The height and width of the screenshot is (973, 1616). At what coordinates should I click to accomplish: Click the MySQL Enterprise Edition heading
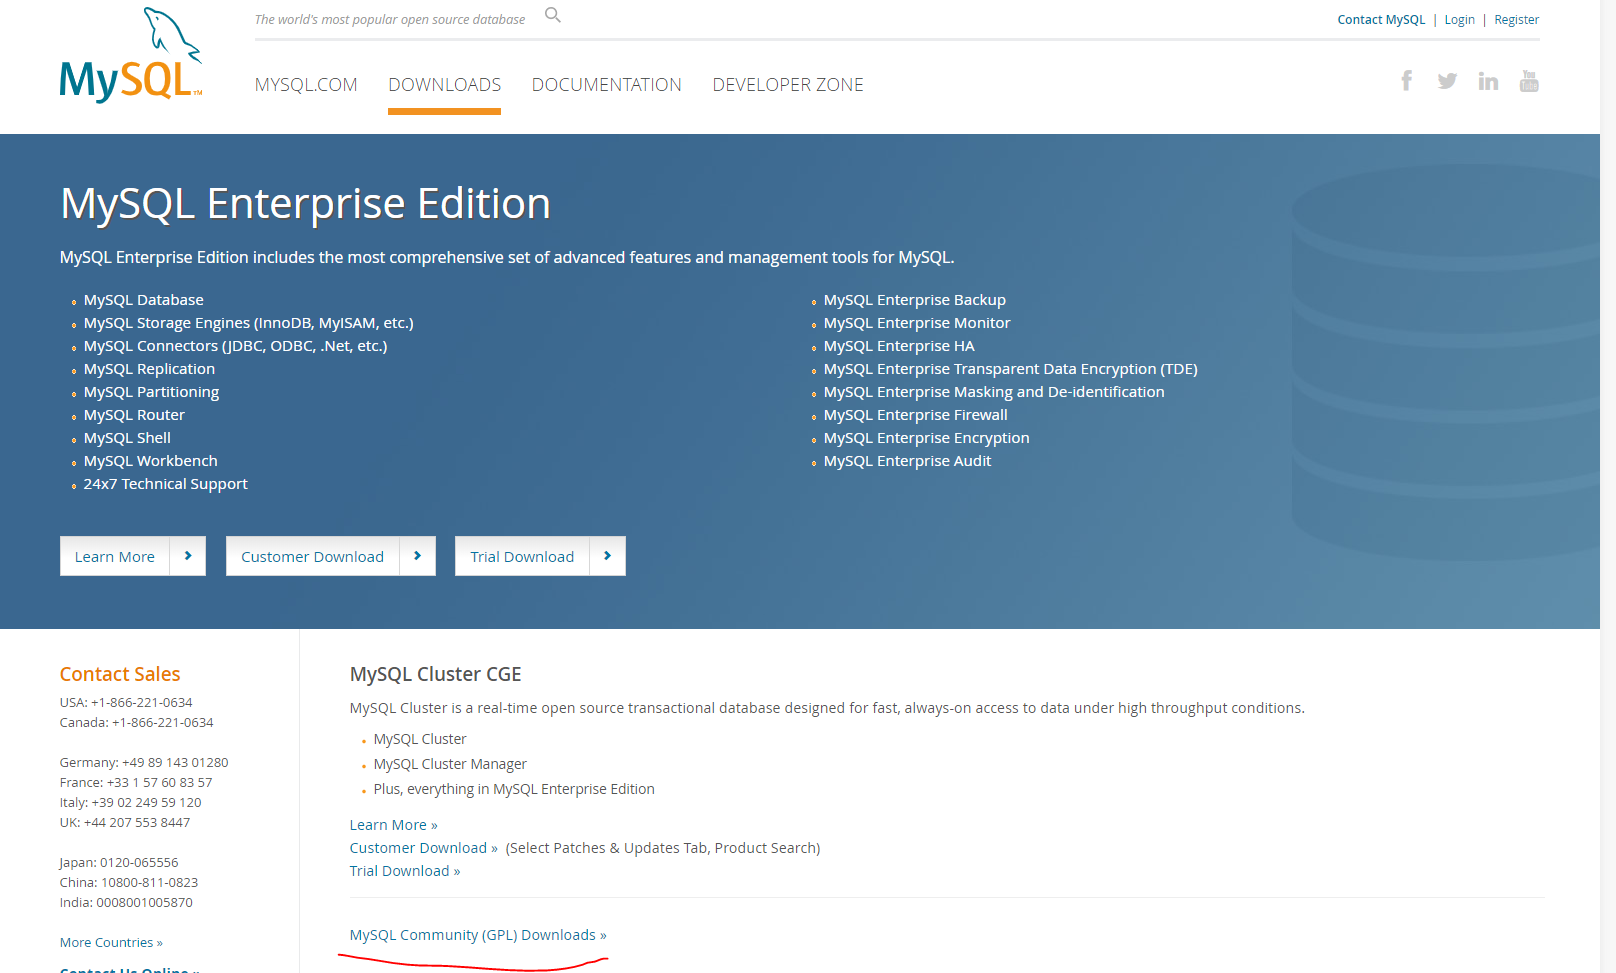coord(305,204)
